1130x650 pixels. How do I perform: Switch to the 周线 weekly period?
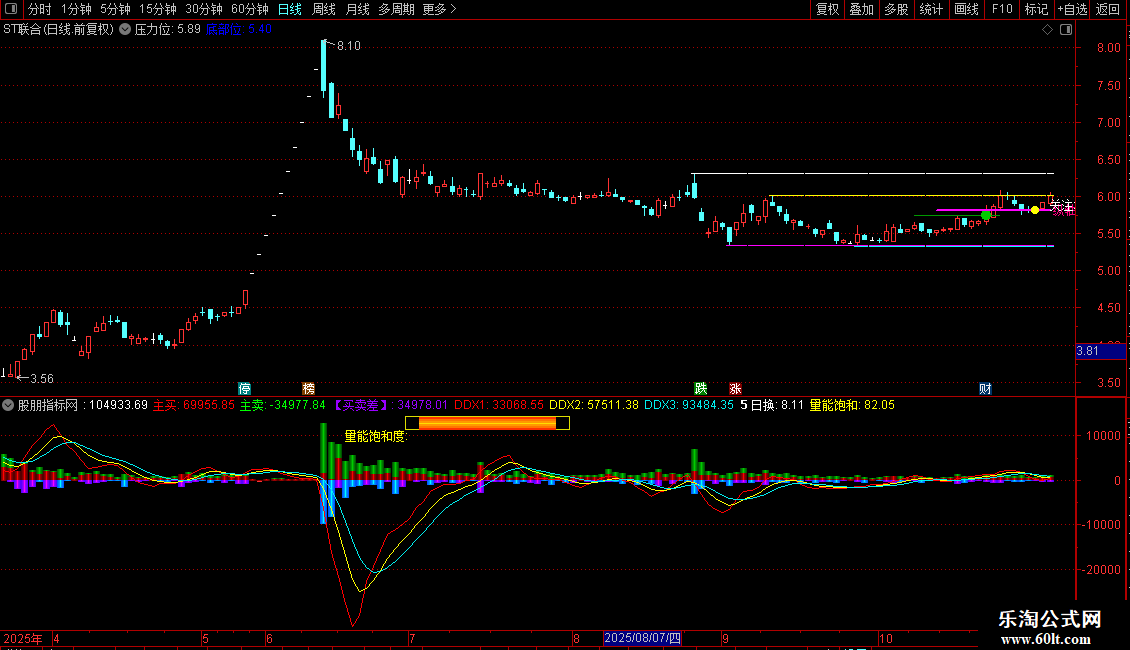324,9
